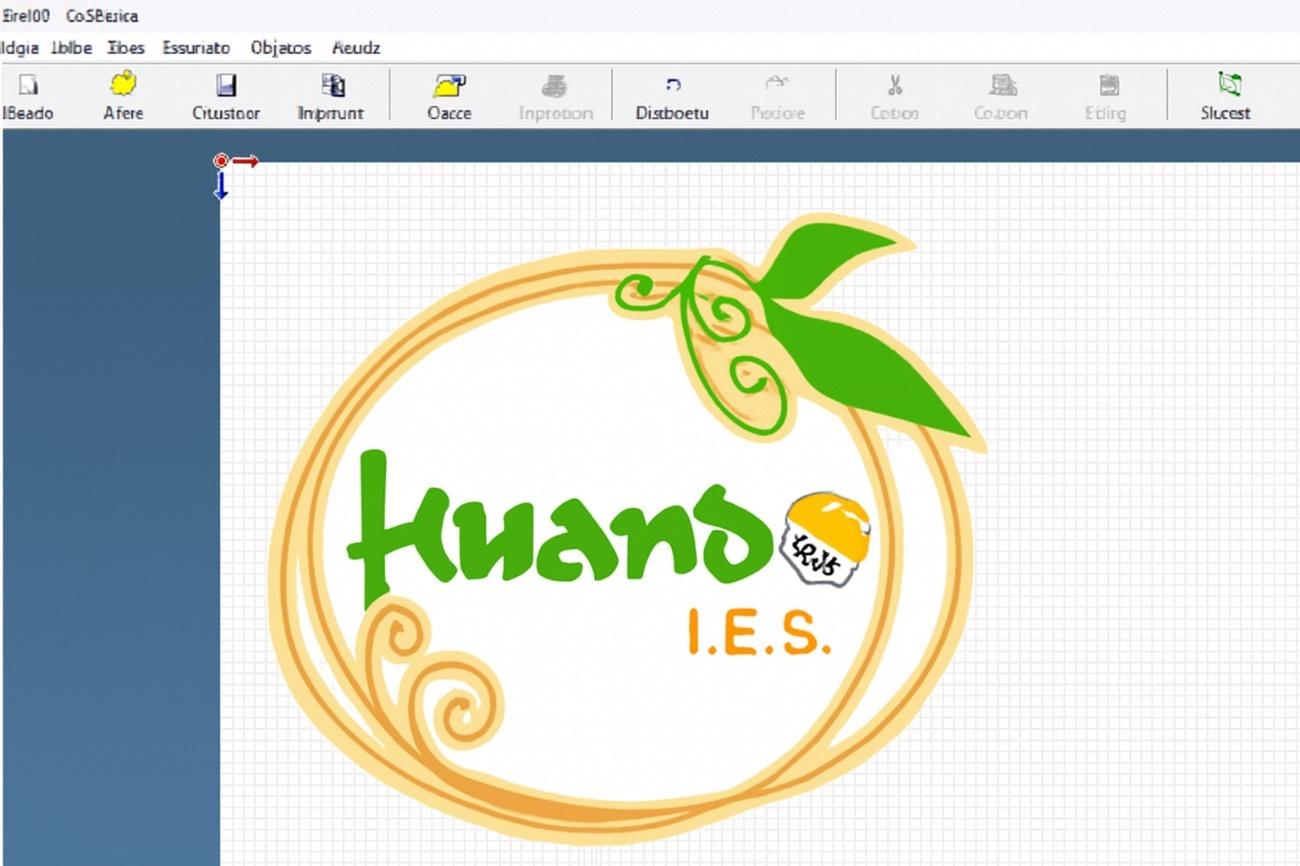Click the cupcake image in the logo

pyautogui.click(x=824, y=538)
